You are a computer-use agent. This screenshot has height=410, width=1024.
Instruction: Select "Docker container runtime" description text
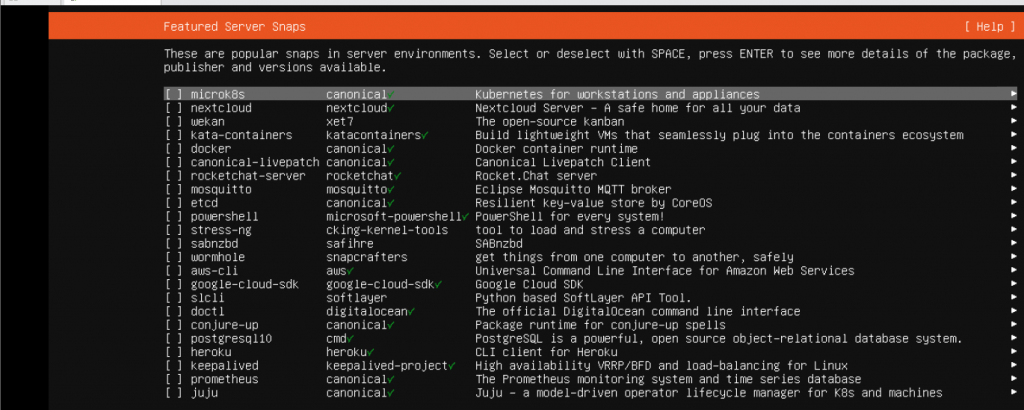tap(556, 149)
